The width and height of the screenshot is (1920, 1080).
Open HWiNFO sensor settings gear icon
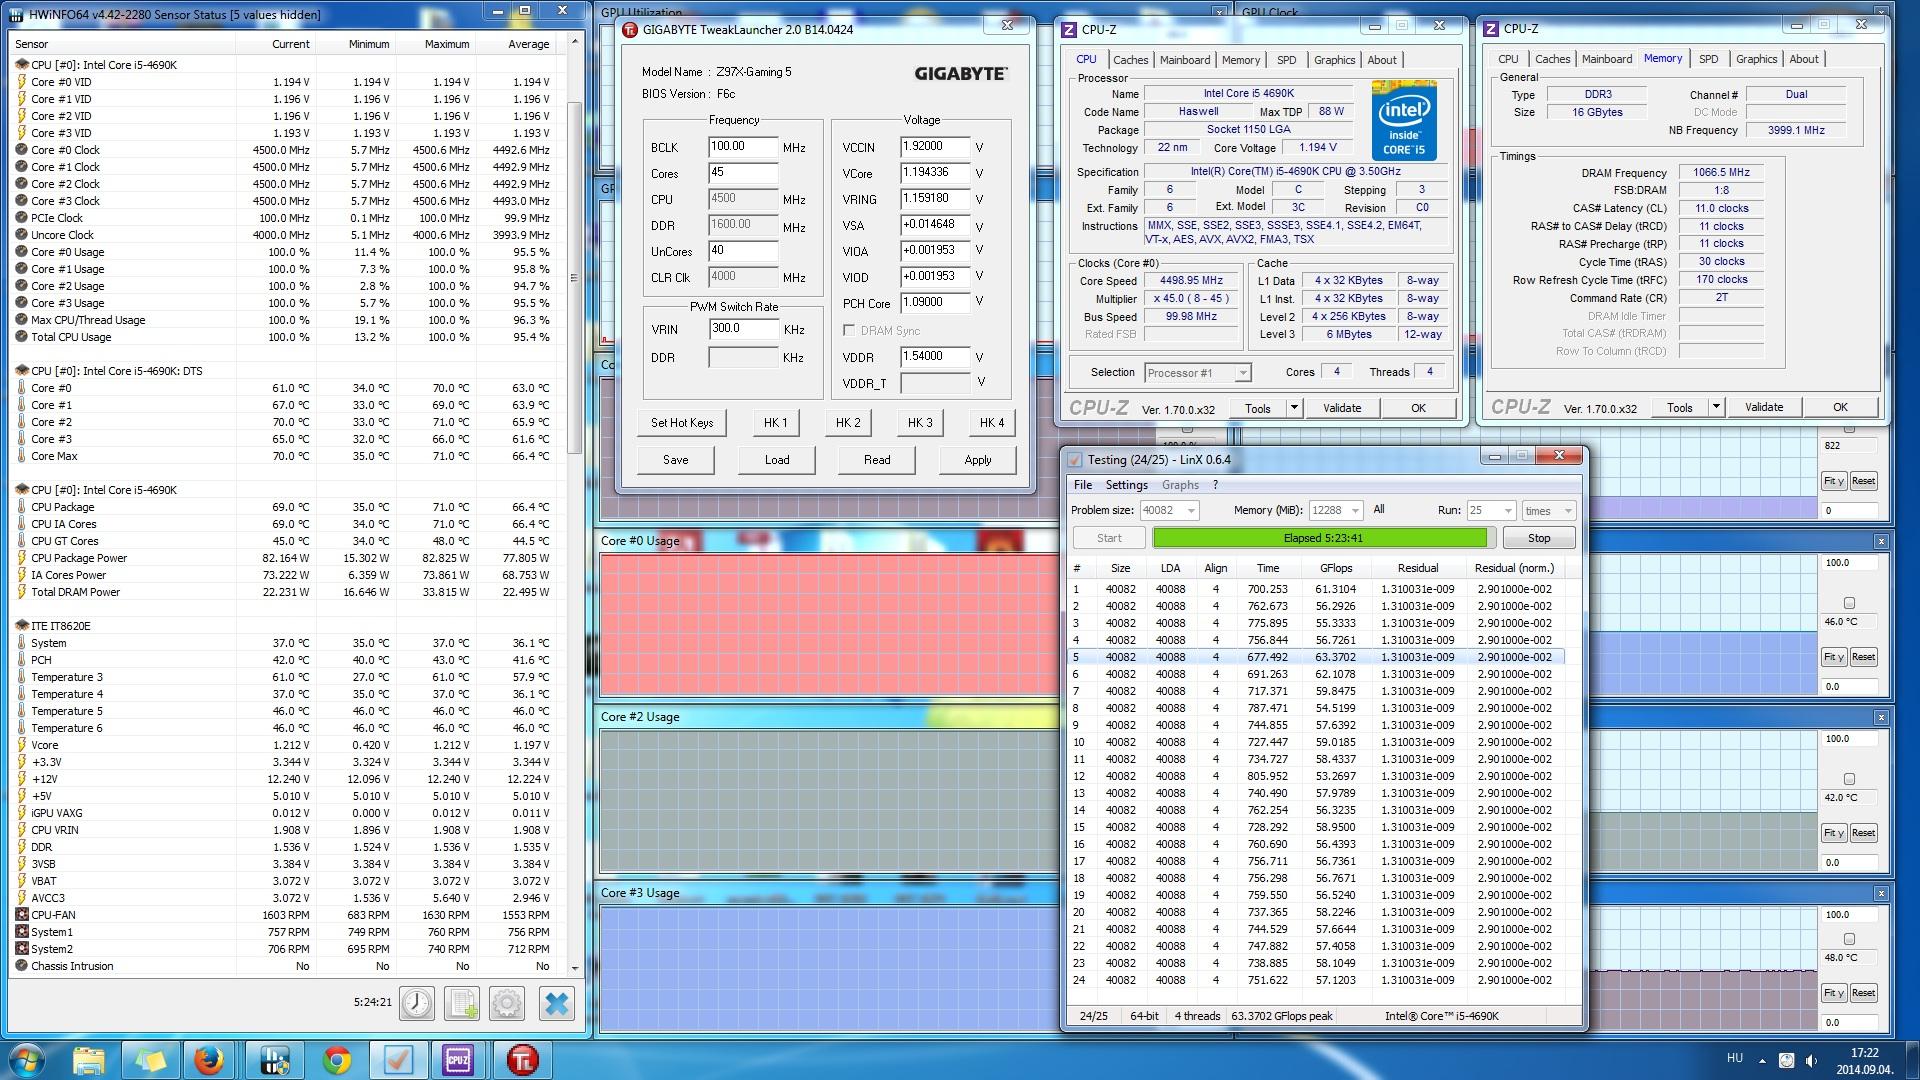(x=507, y=1003)
